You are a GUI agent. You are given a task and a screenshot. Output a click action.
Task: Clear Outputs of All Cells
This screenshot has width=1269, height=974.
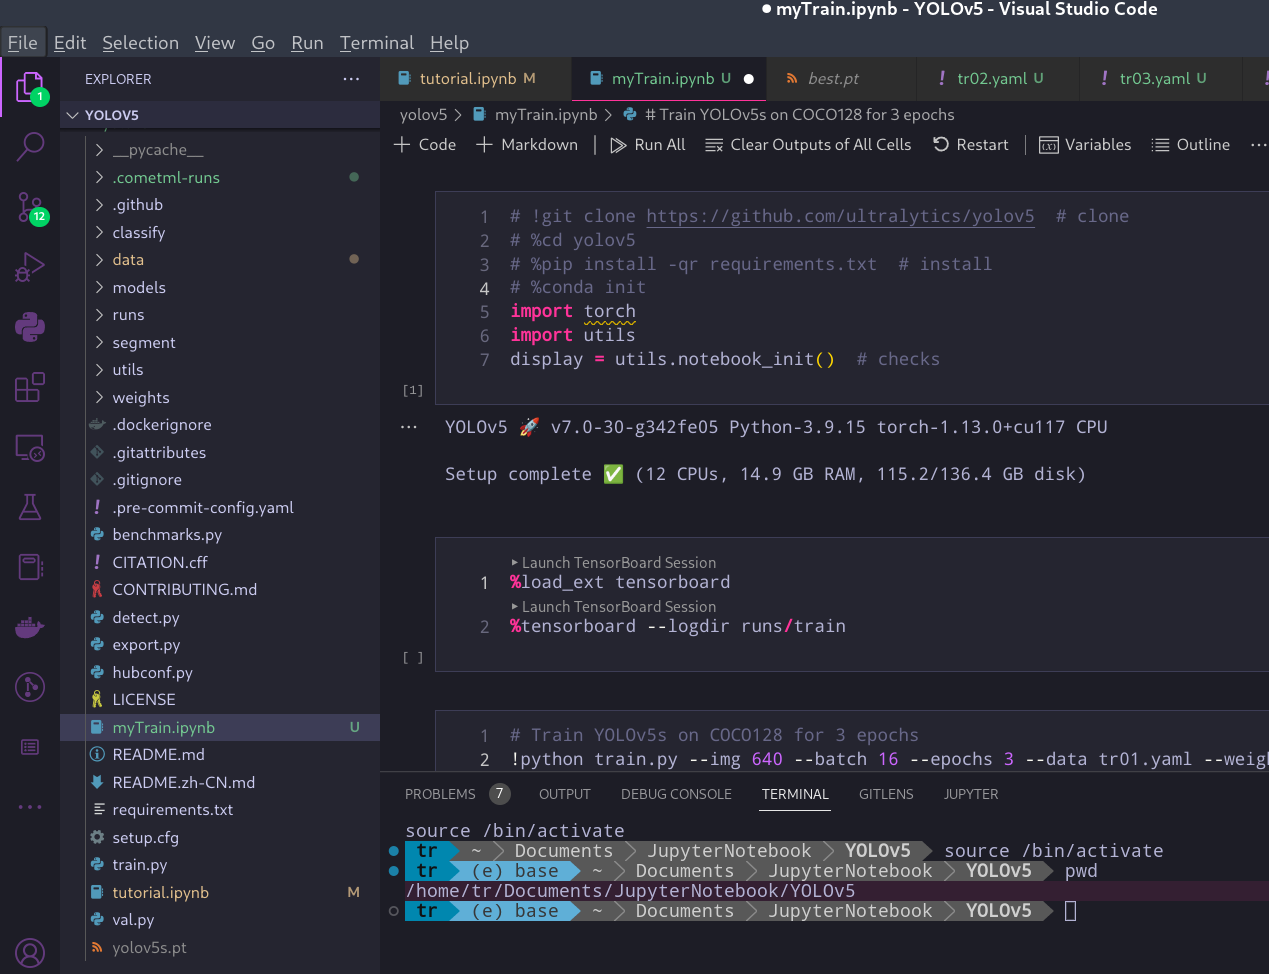pyautogui.click(x=808, y=145)
